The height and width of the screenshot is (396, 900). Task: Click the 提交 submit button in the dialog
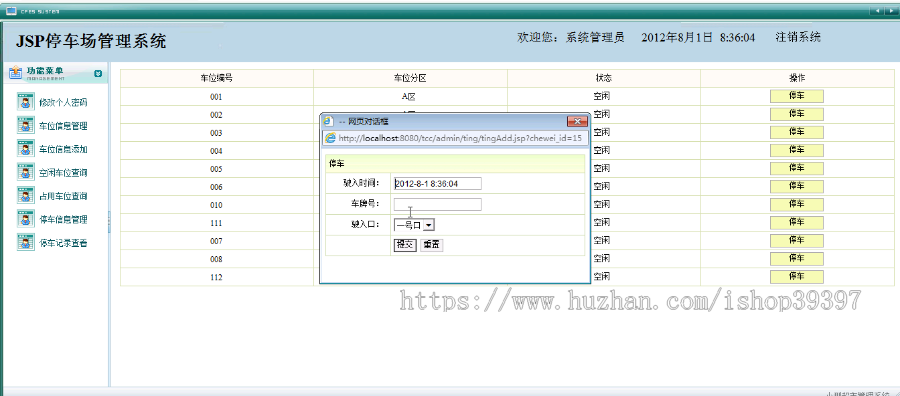tap(405, 244)
